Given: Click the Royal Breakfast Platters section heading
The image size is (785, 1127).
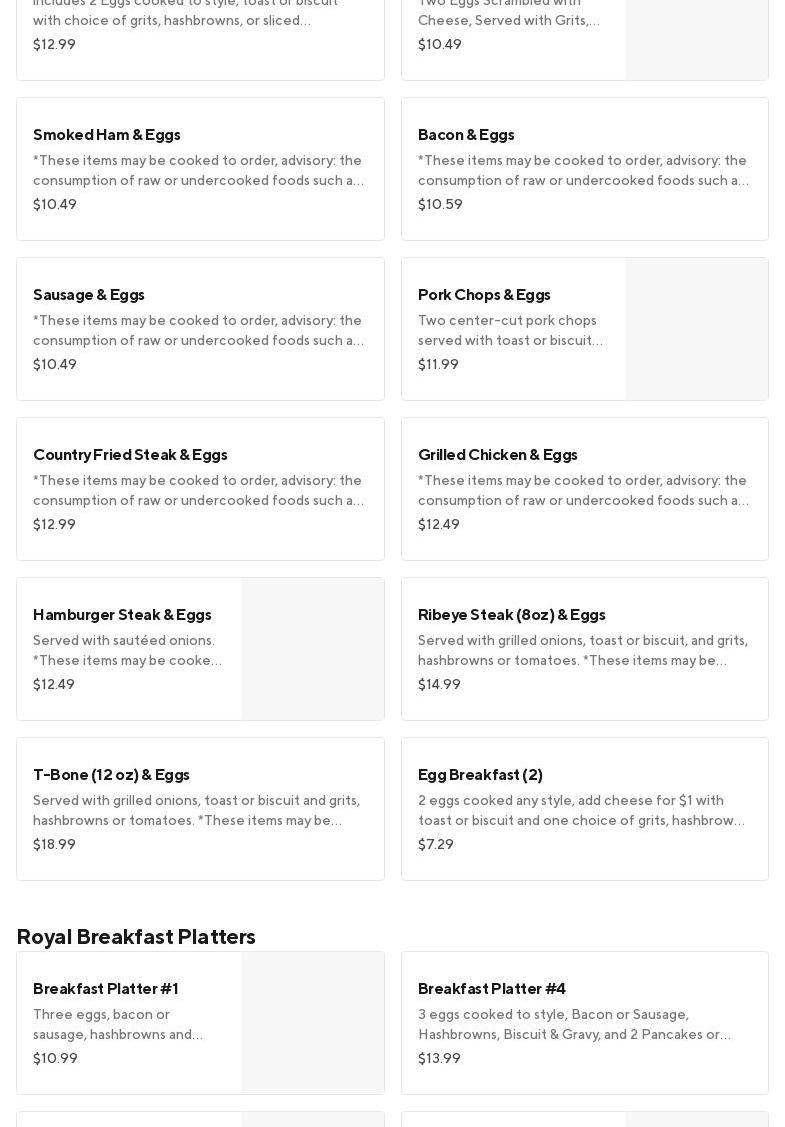Looking at the screenshot, I should pos(136,936).
